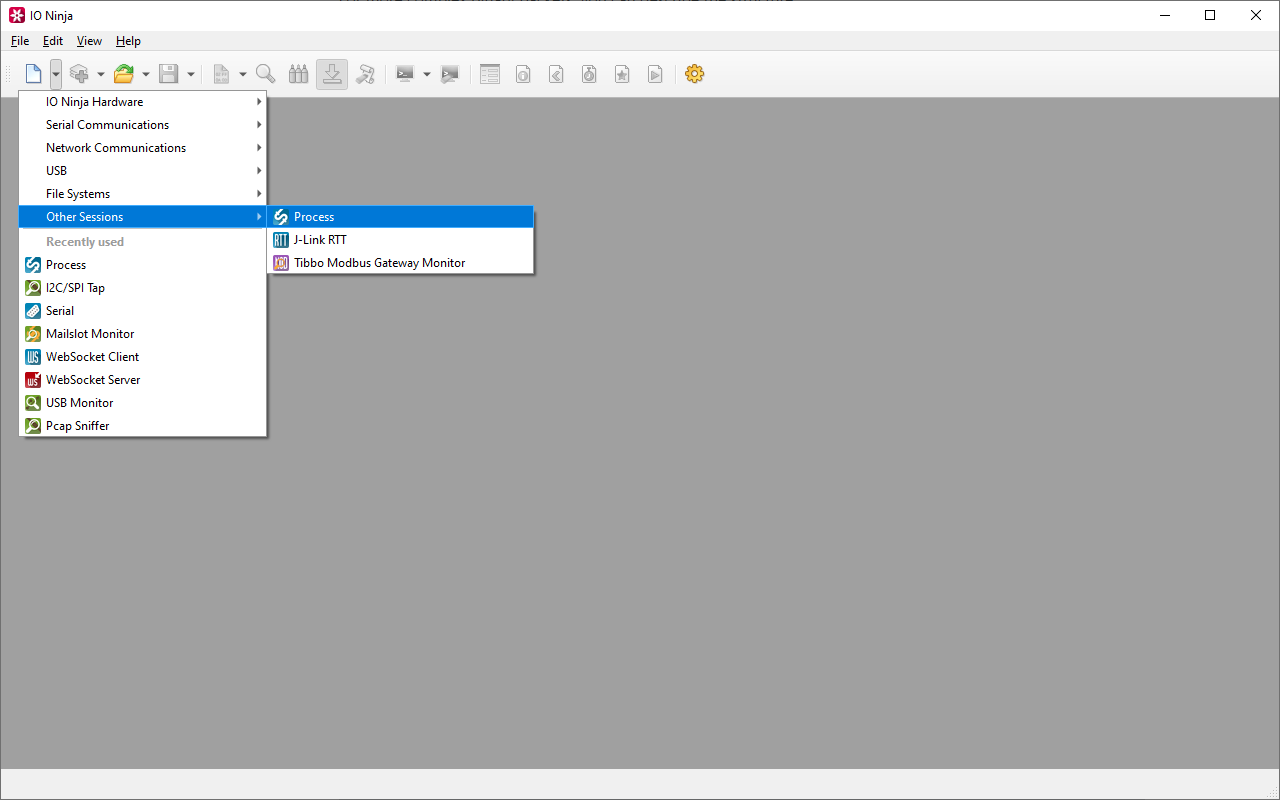Open the add layer dropdown arrow
Image resolution: width=1280 pixels, height=800 pixels.
pyautogui.click(x=101, y=74)
